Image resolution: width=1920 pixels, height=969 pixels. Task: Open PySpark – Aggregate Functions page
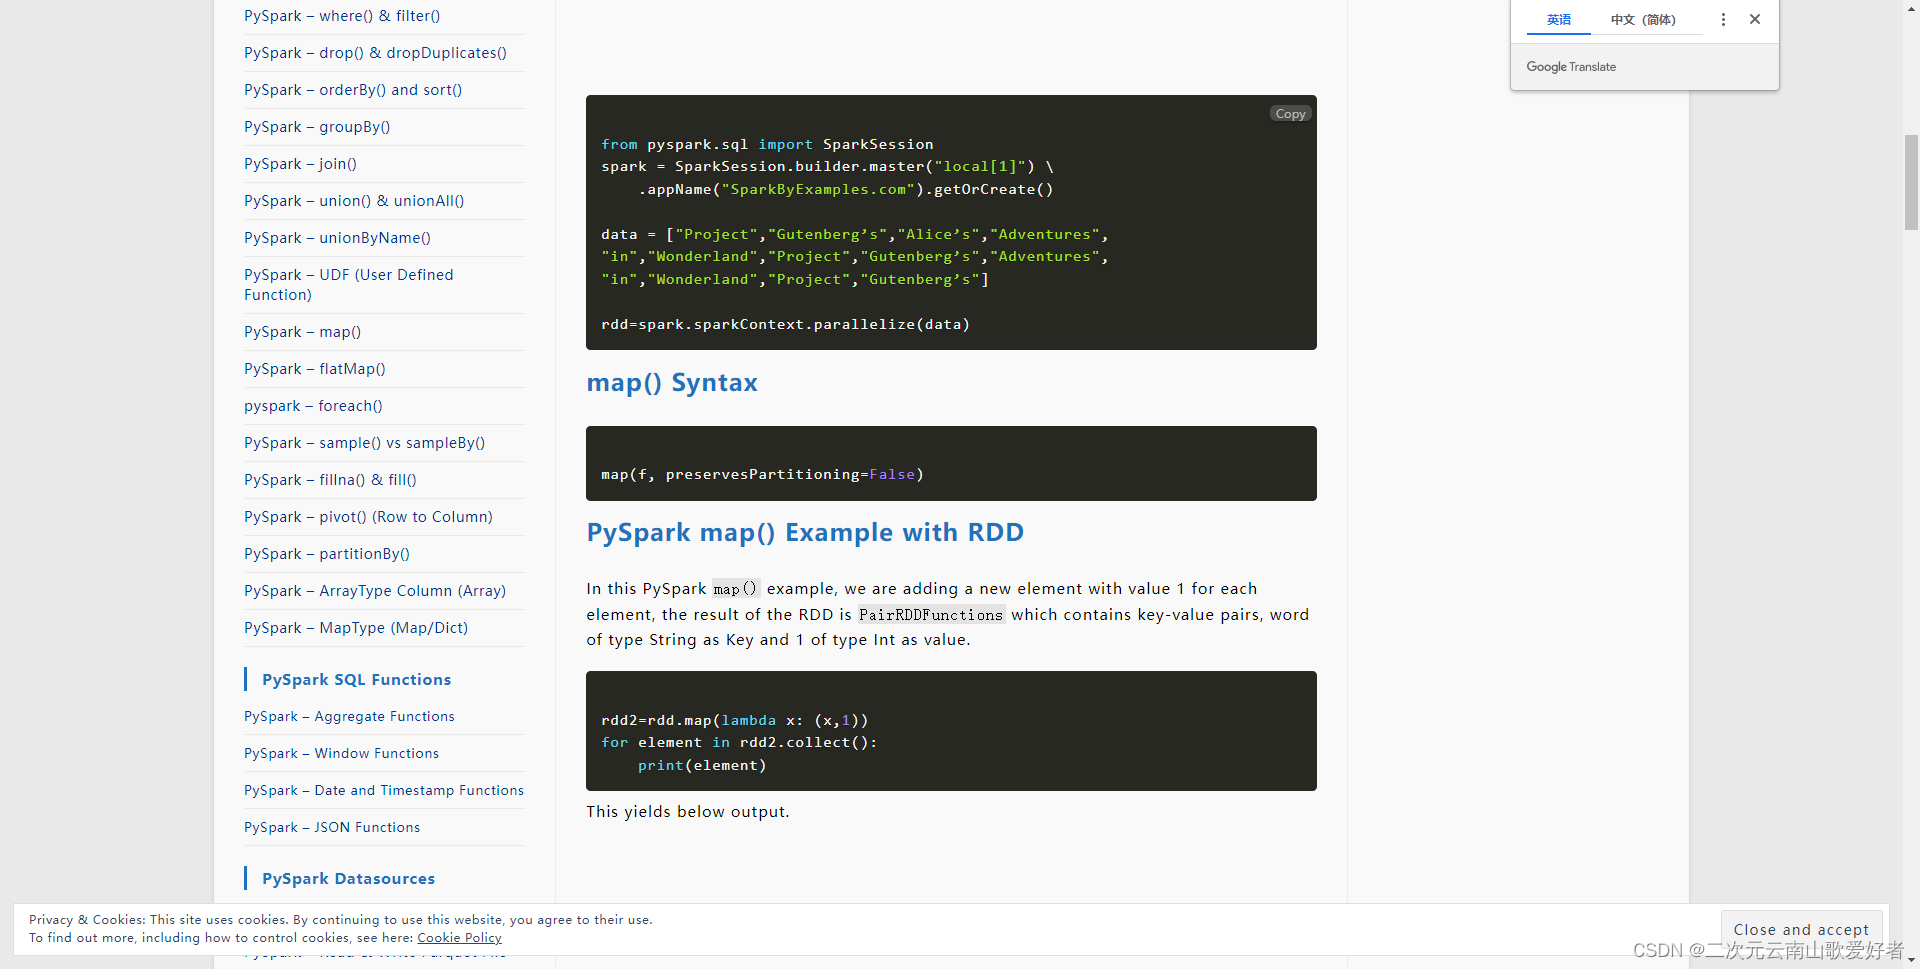[x=349, y=716]
